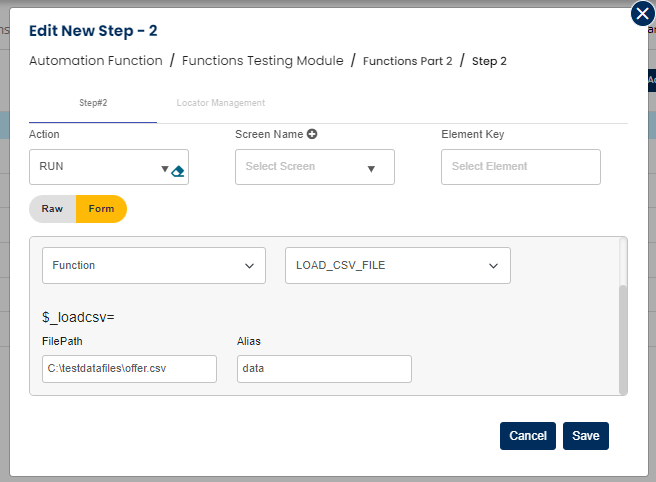
Task: Click the Cancel button
Action: [x=527, y=436]
